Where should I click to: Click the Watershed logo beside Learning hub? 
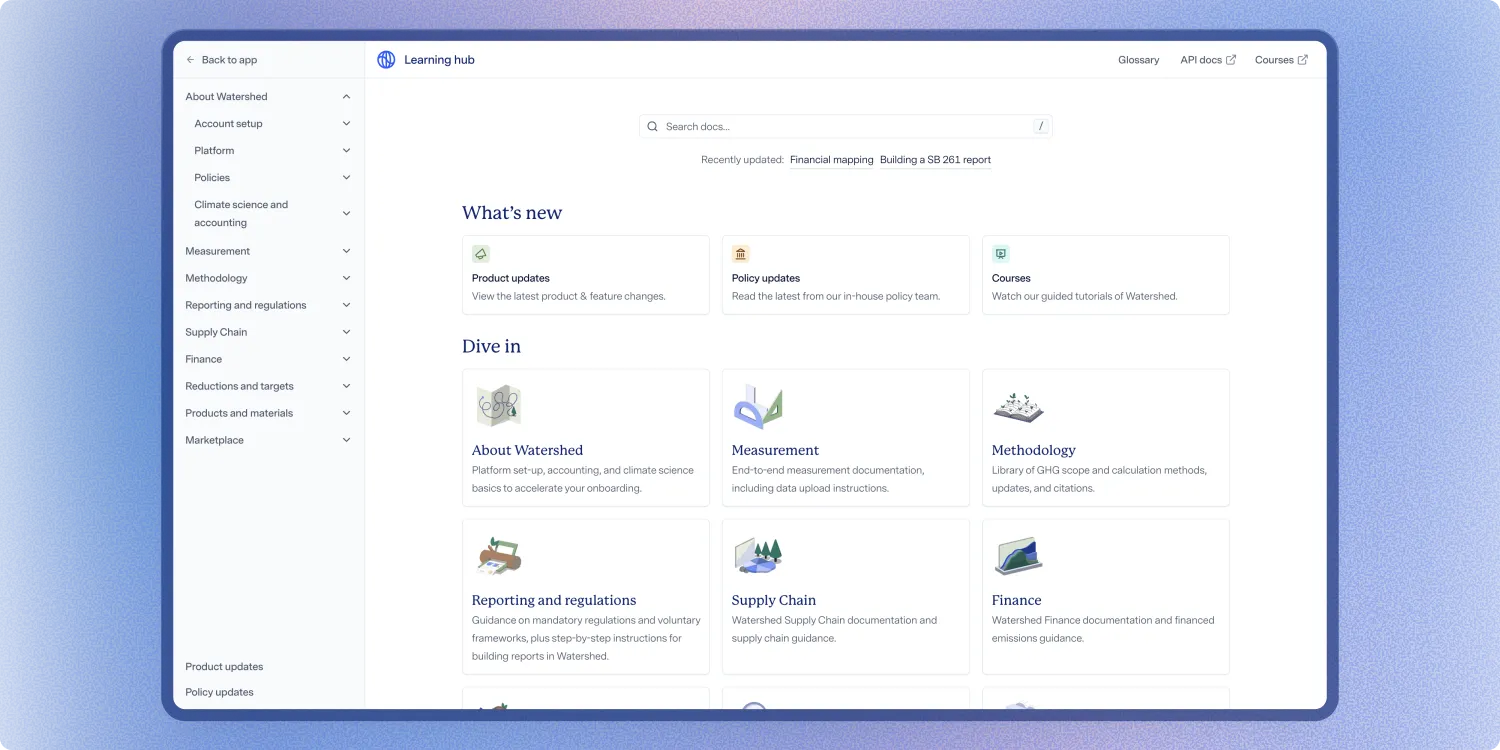386,59
